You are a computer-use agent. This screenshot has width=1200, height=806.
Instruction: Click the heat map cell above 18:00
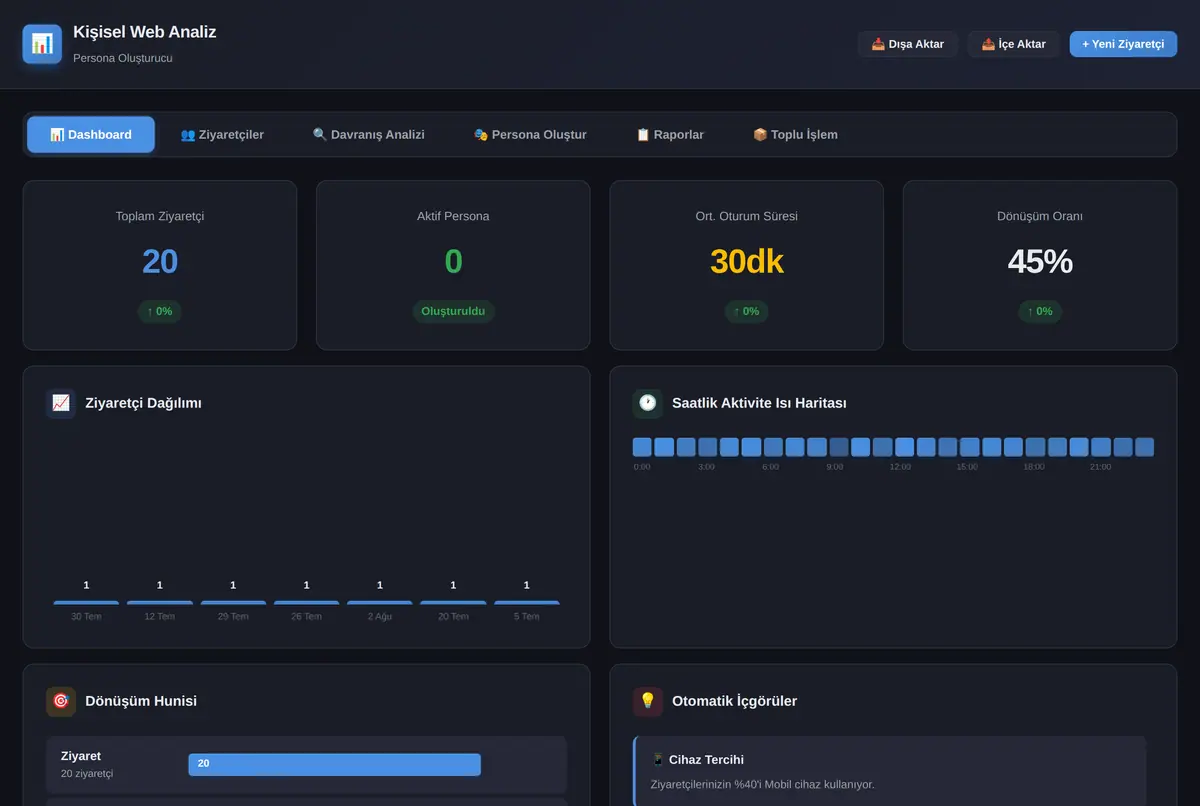1035,447
